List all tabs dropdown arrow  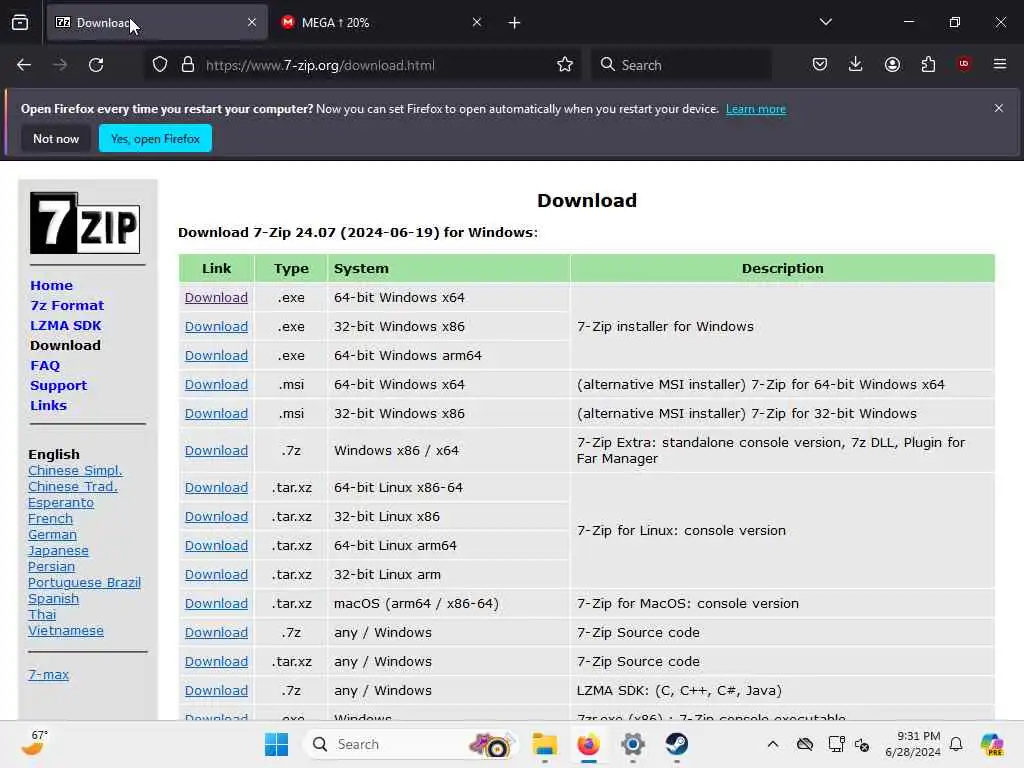825,22
